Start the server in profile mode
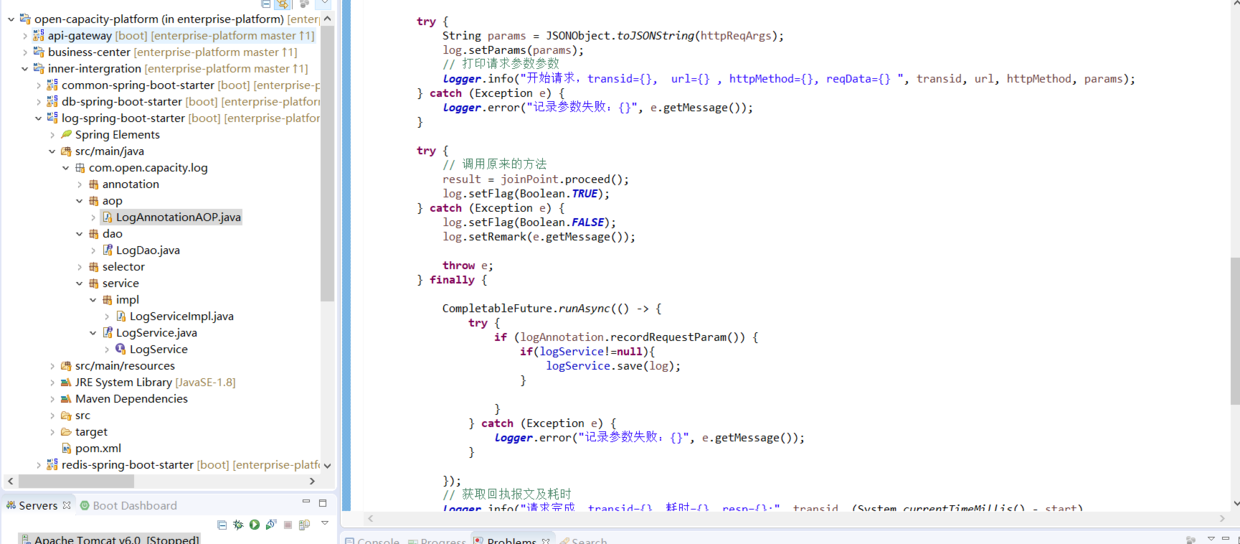Viewport: 1240px width, 544px height. pos(271,524)
